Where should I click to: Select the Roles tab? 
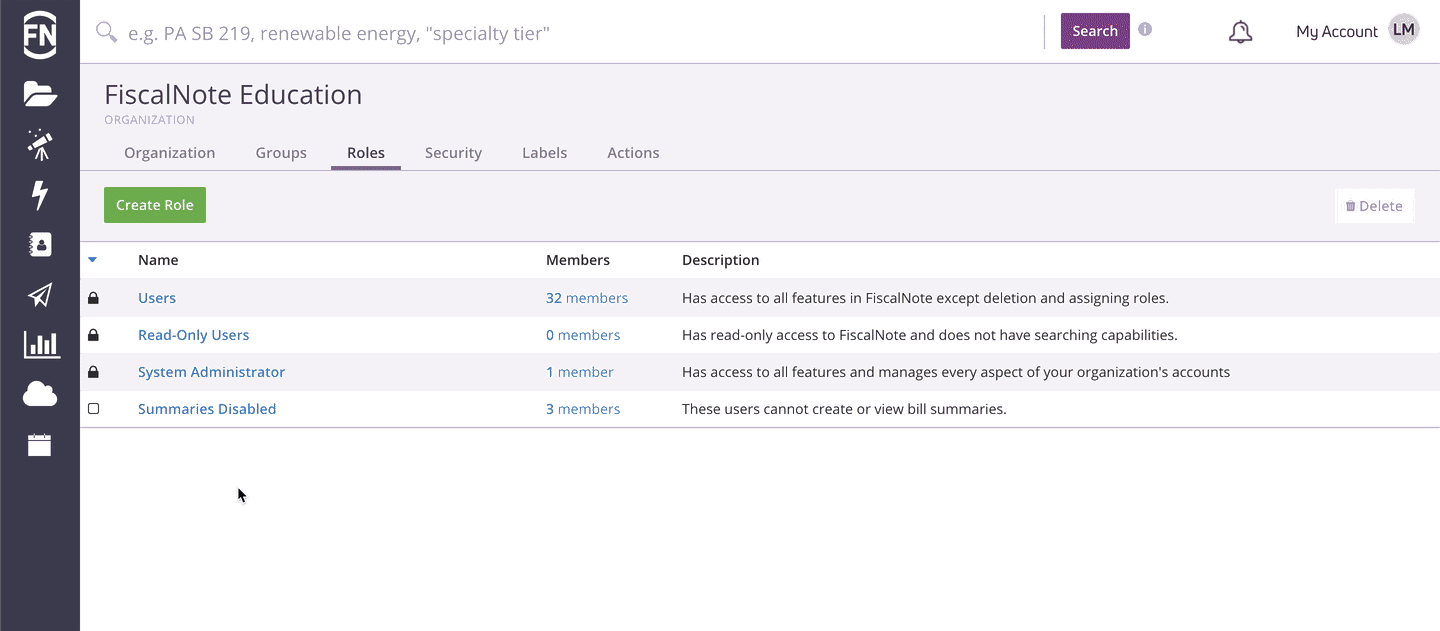[366, 153]
